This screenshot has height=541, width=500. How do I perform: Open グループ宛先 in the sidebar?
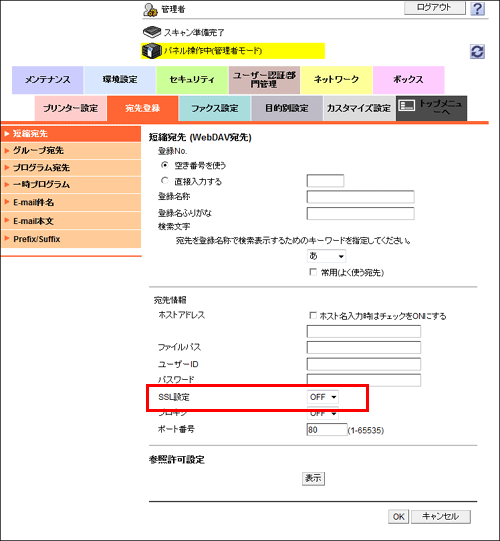[71, 150]
